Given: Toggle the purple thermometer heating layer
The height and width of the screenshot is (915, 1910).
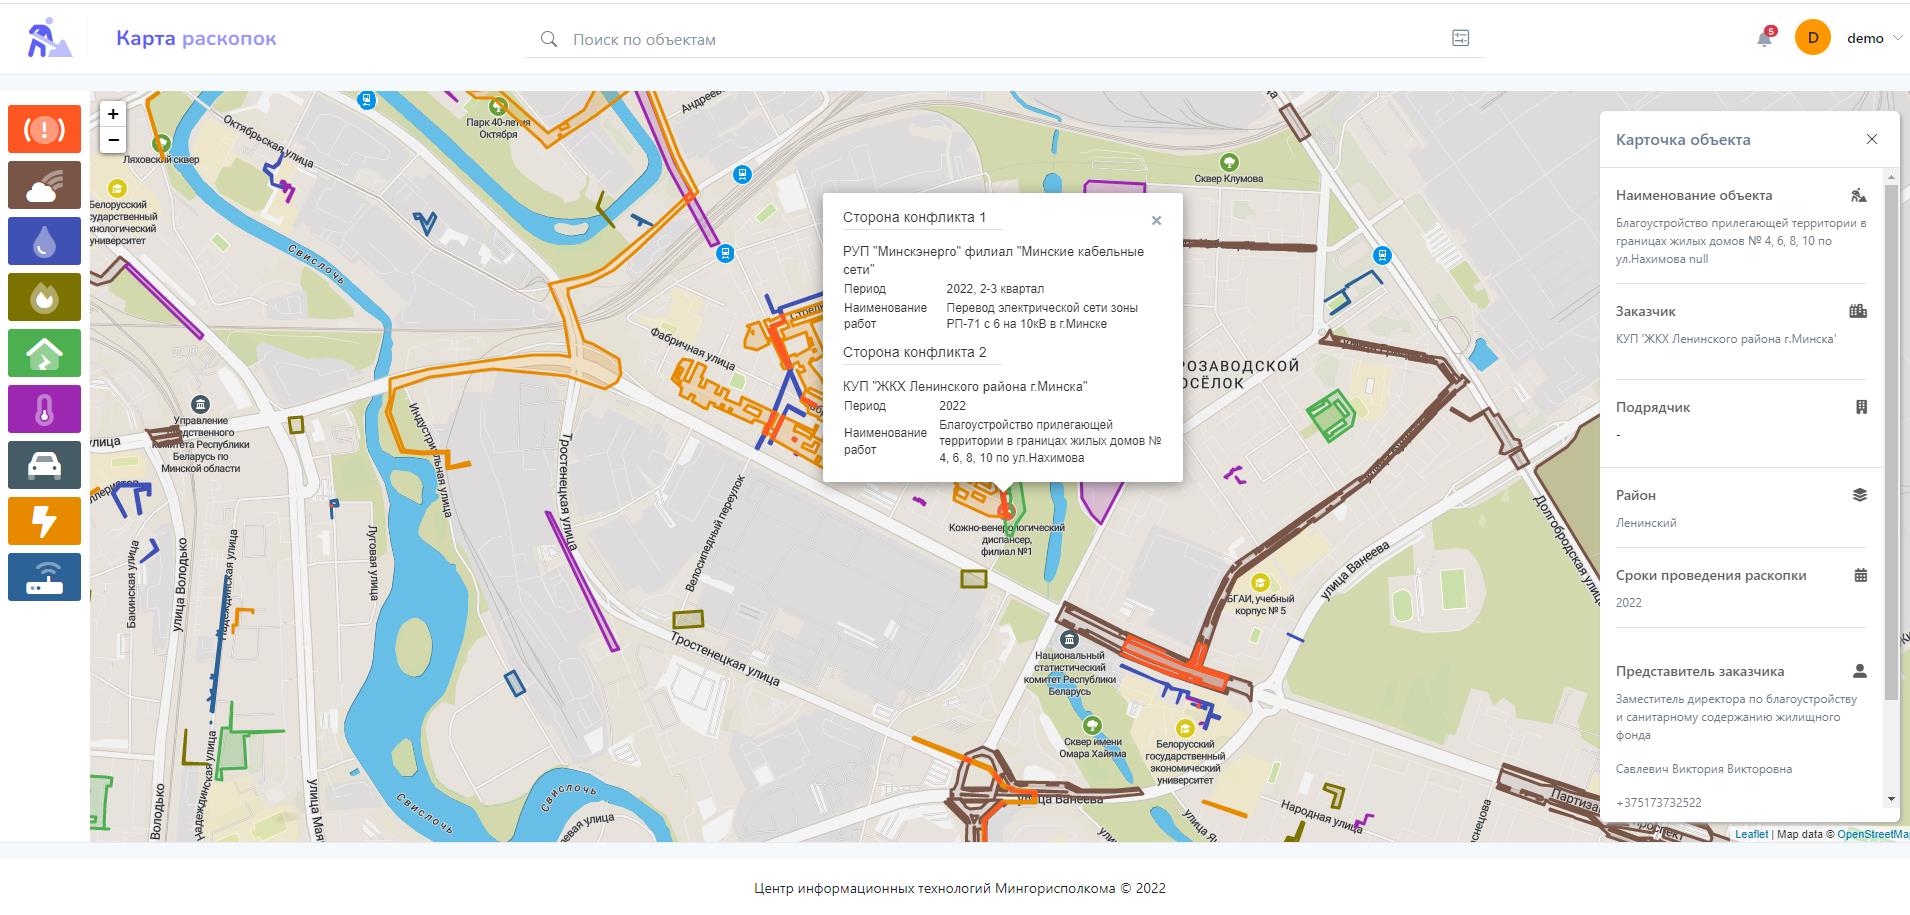Looking at the screenshot, I should (44, 409).
